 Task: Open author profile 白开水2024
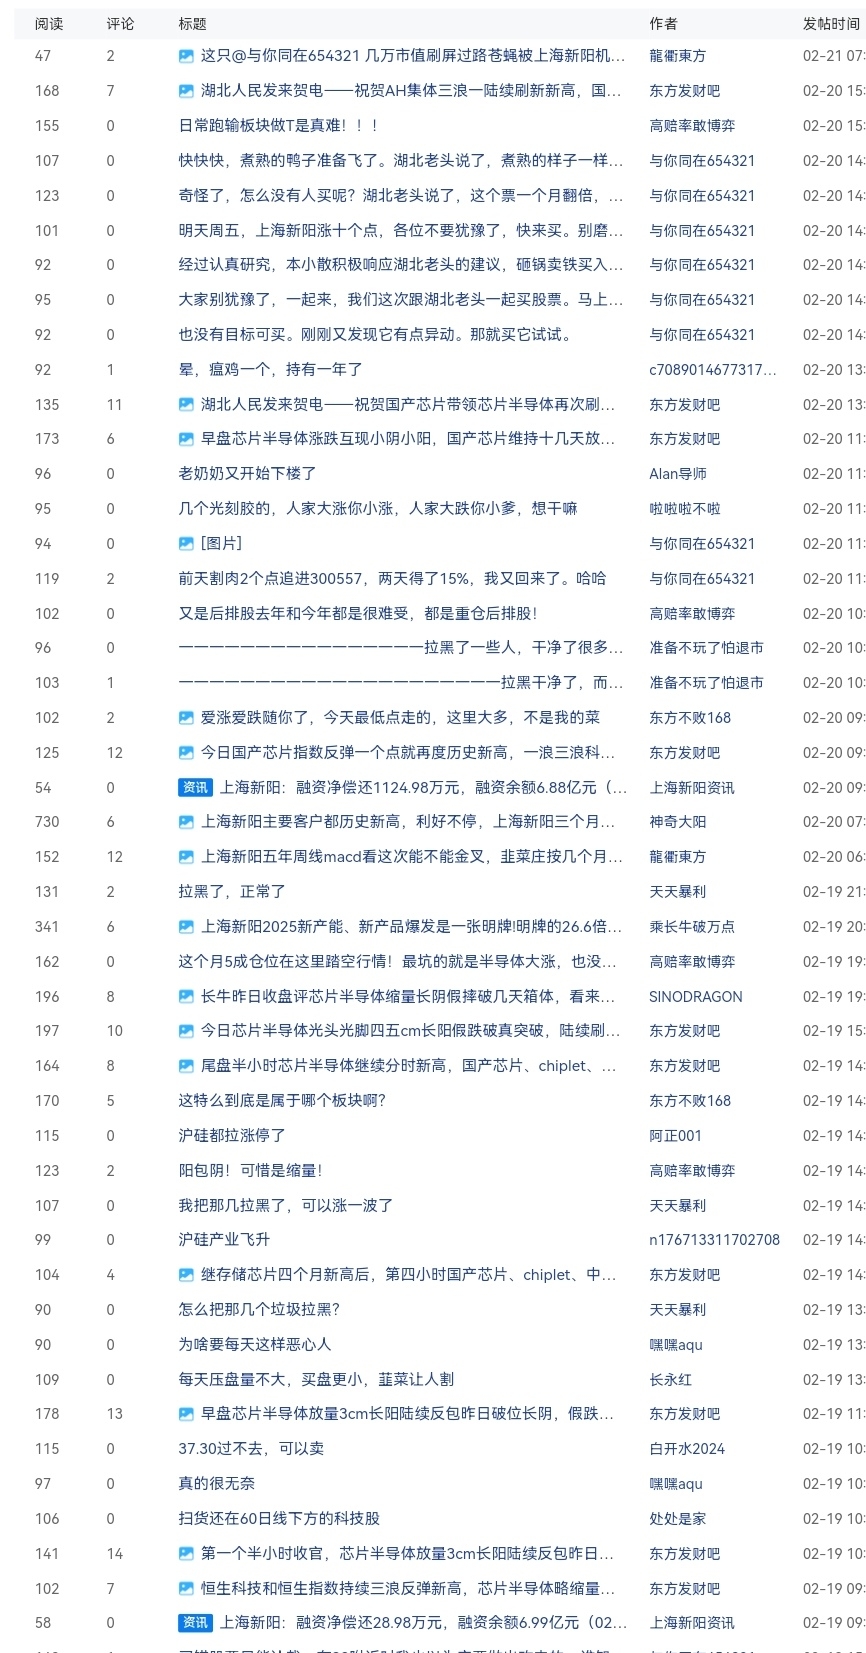click(688, 1449)
